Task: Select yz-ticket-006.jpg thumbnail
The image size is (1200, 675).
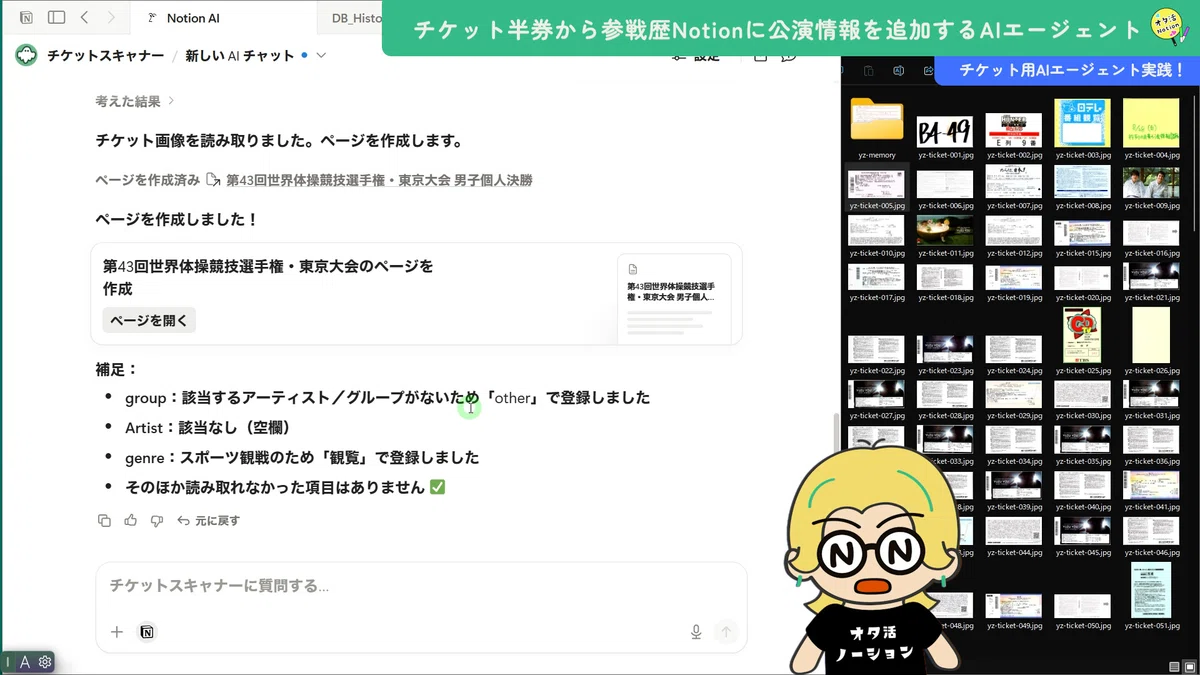Action: 945,183
